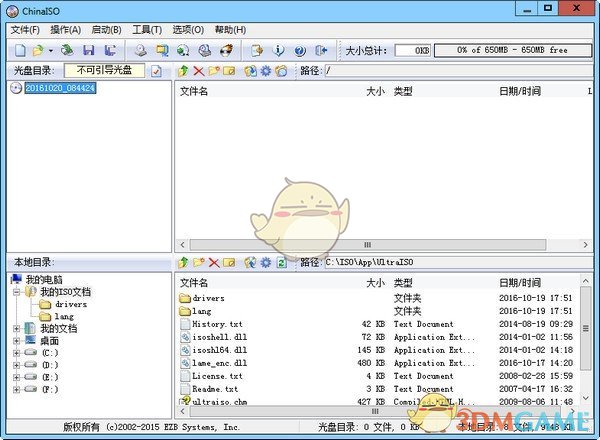Select the History.txt file in list
600x440 pixels.
[216, 324]
